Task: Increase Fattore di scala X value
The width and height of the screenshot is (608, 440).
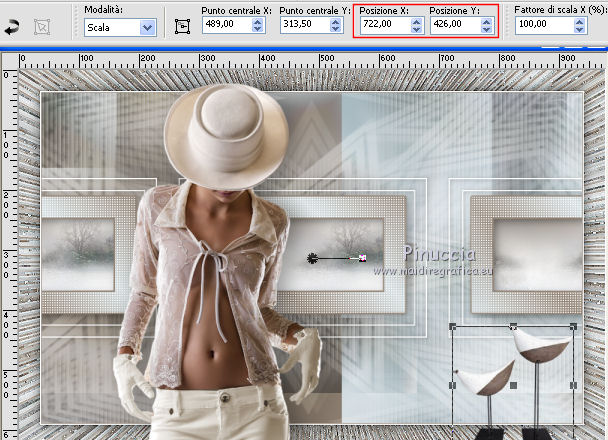Action: click(x=580, y=21)
